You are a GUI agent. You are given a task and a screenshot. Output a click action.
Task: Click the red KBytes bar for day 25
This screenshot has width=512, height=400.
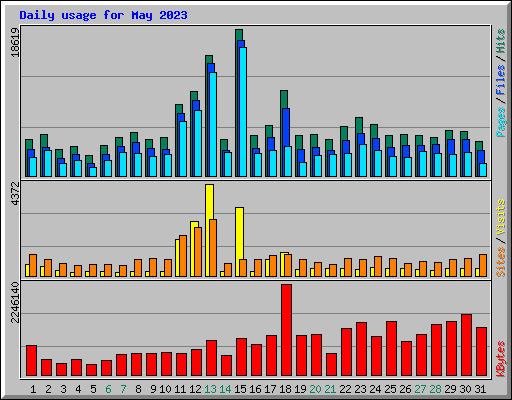click(391, 349)
